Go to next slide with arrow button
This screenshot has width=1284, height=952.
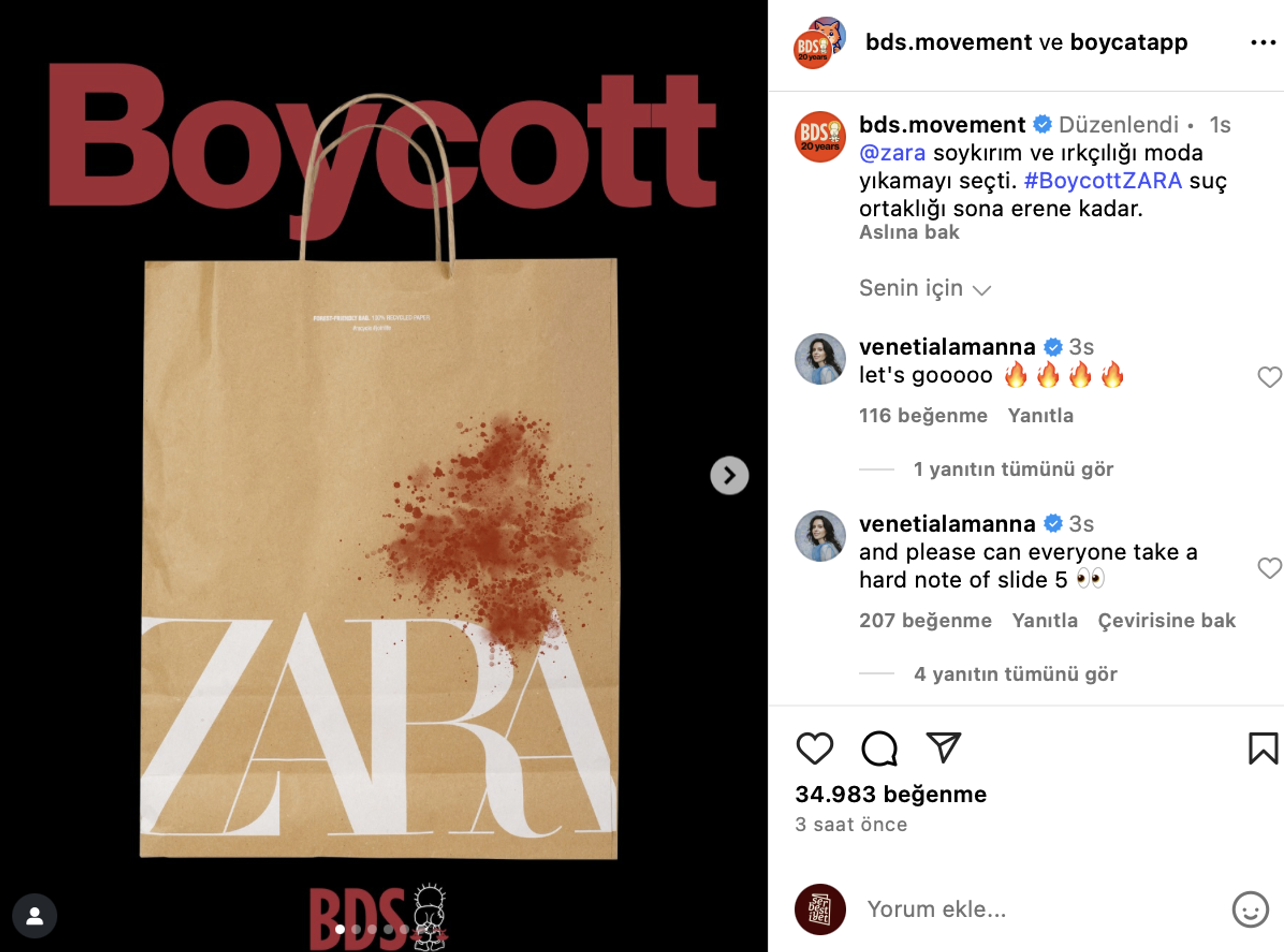click(x=729, y=475)
